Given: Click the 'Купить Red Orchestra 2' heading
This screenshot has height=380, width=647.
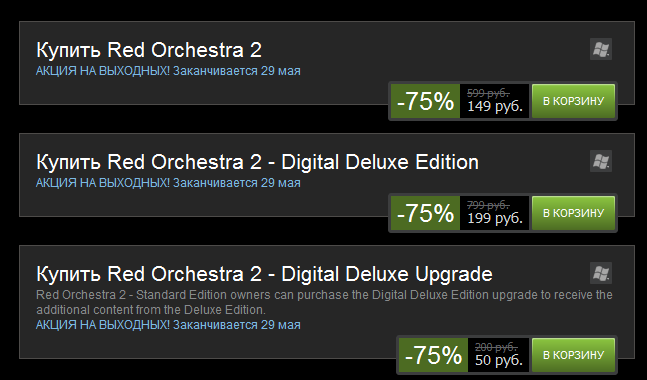Looking at the screenshot, I should (149, 50).
